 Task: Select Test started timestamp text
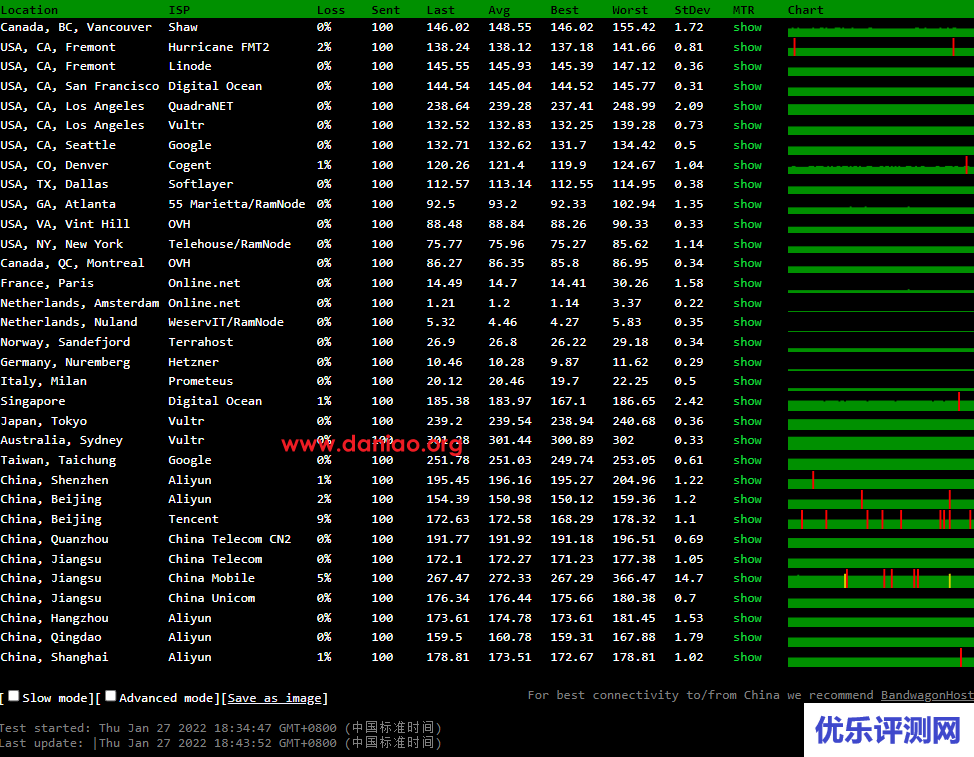[221, 728]
